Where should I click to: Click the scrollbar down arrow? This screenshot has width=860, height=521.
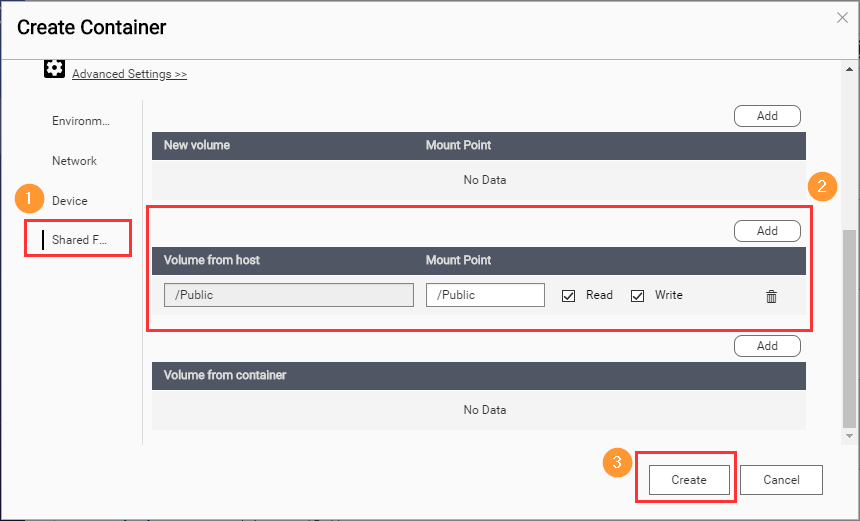point(850,437)
